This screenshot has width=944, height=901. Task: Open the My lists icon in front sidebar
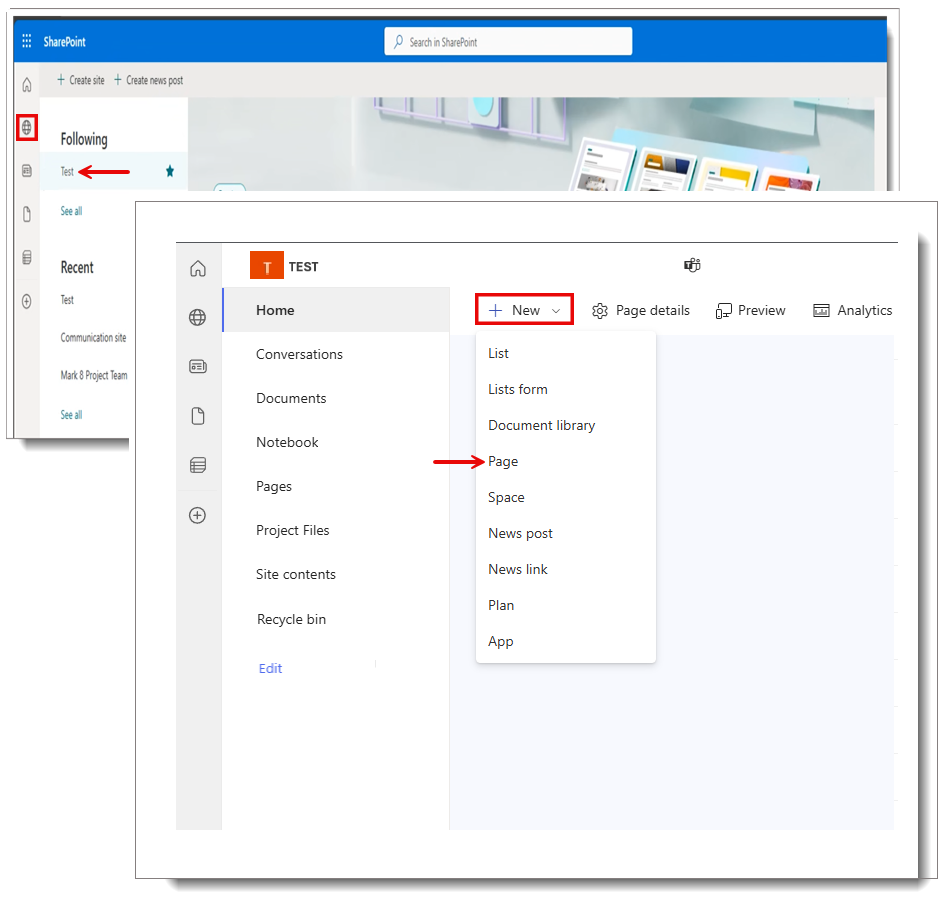pos(198,465)
